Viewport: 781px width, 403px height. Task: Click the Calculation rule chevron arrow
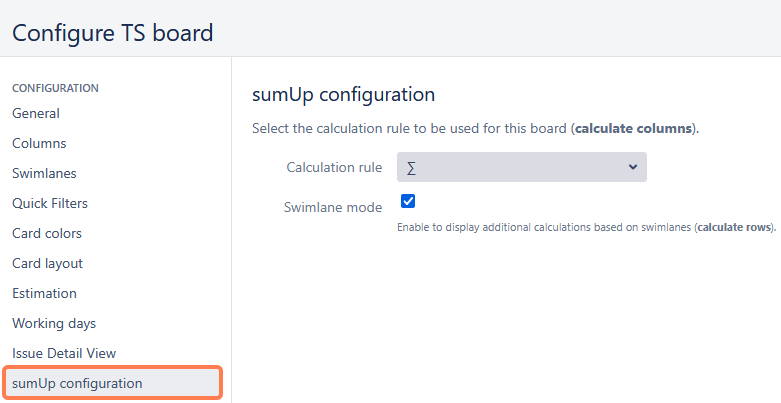click(x=633, y=167)
